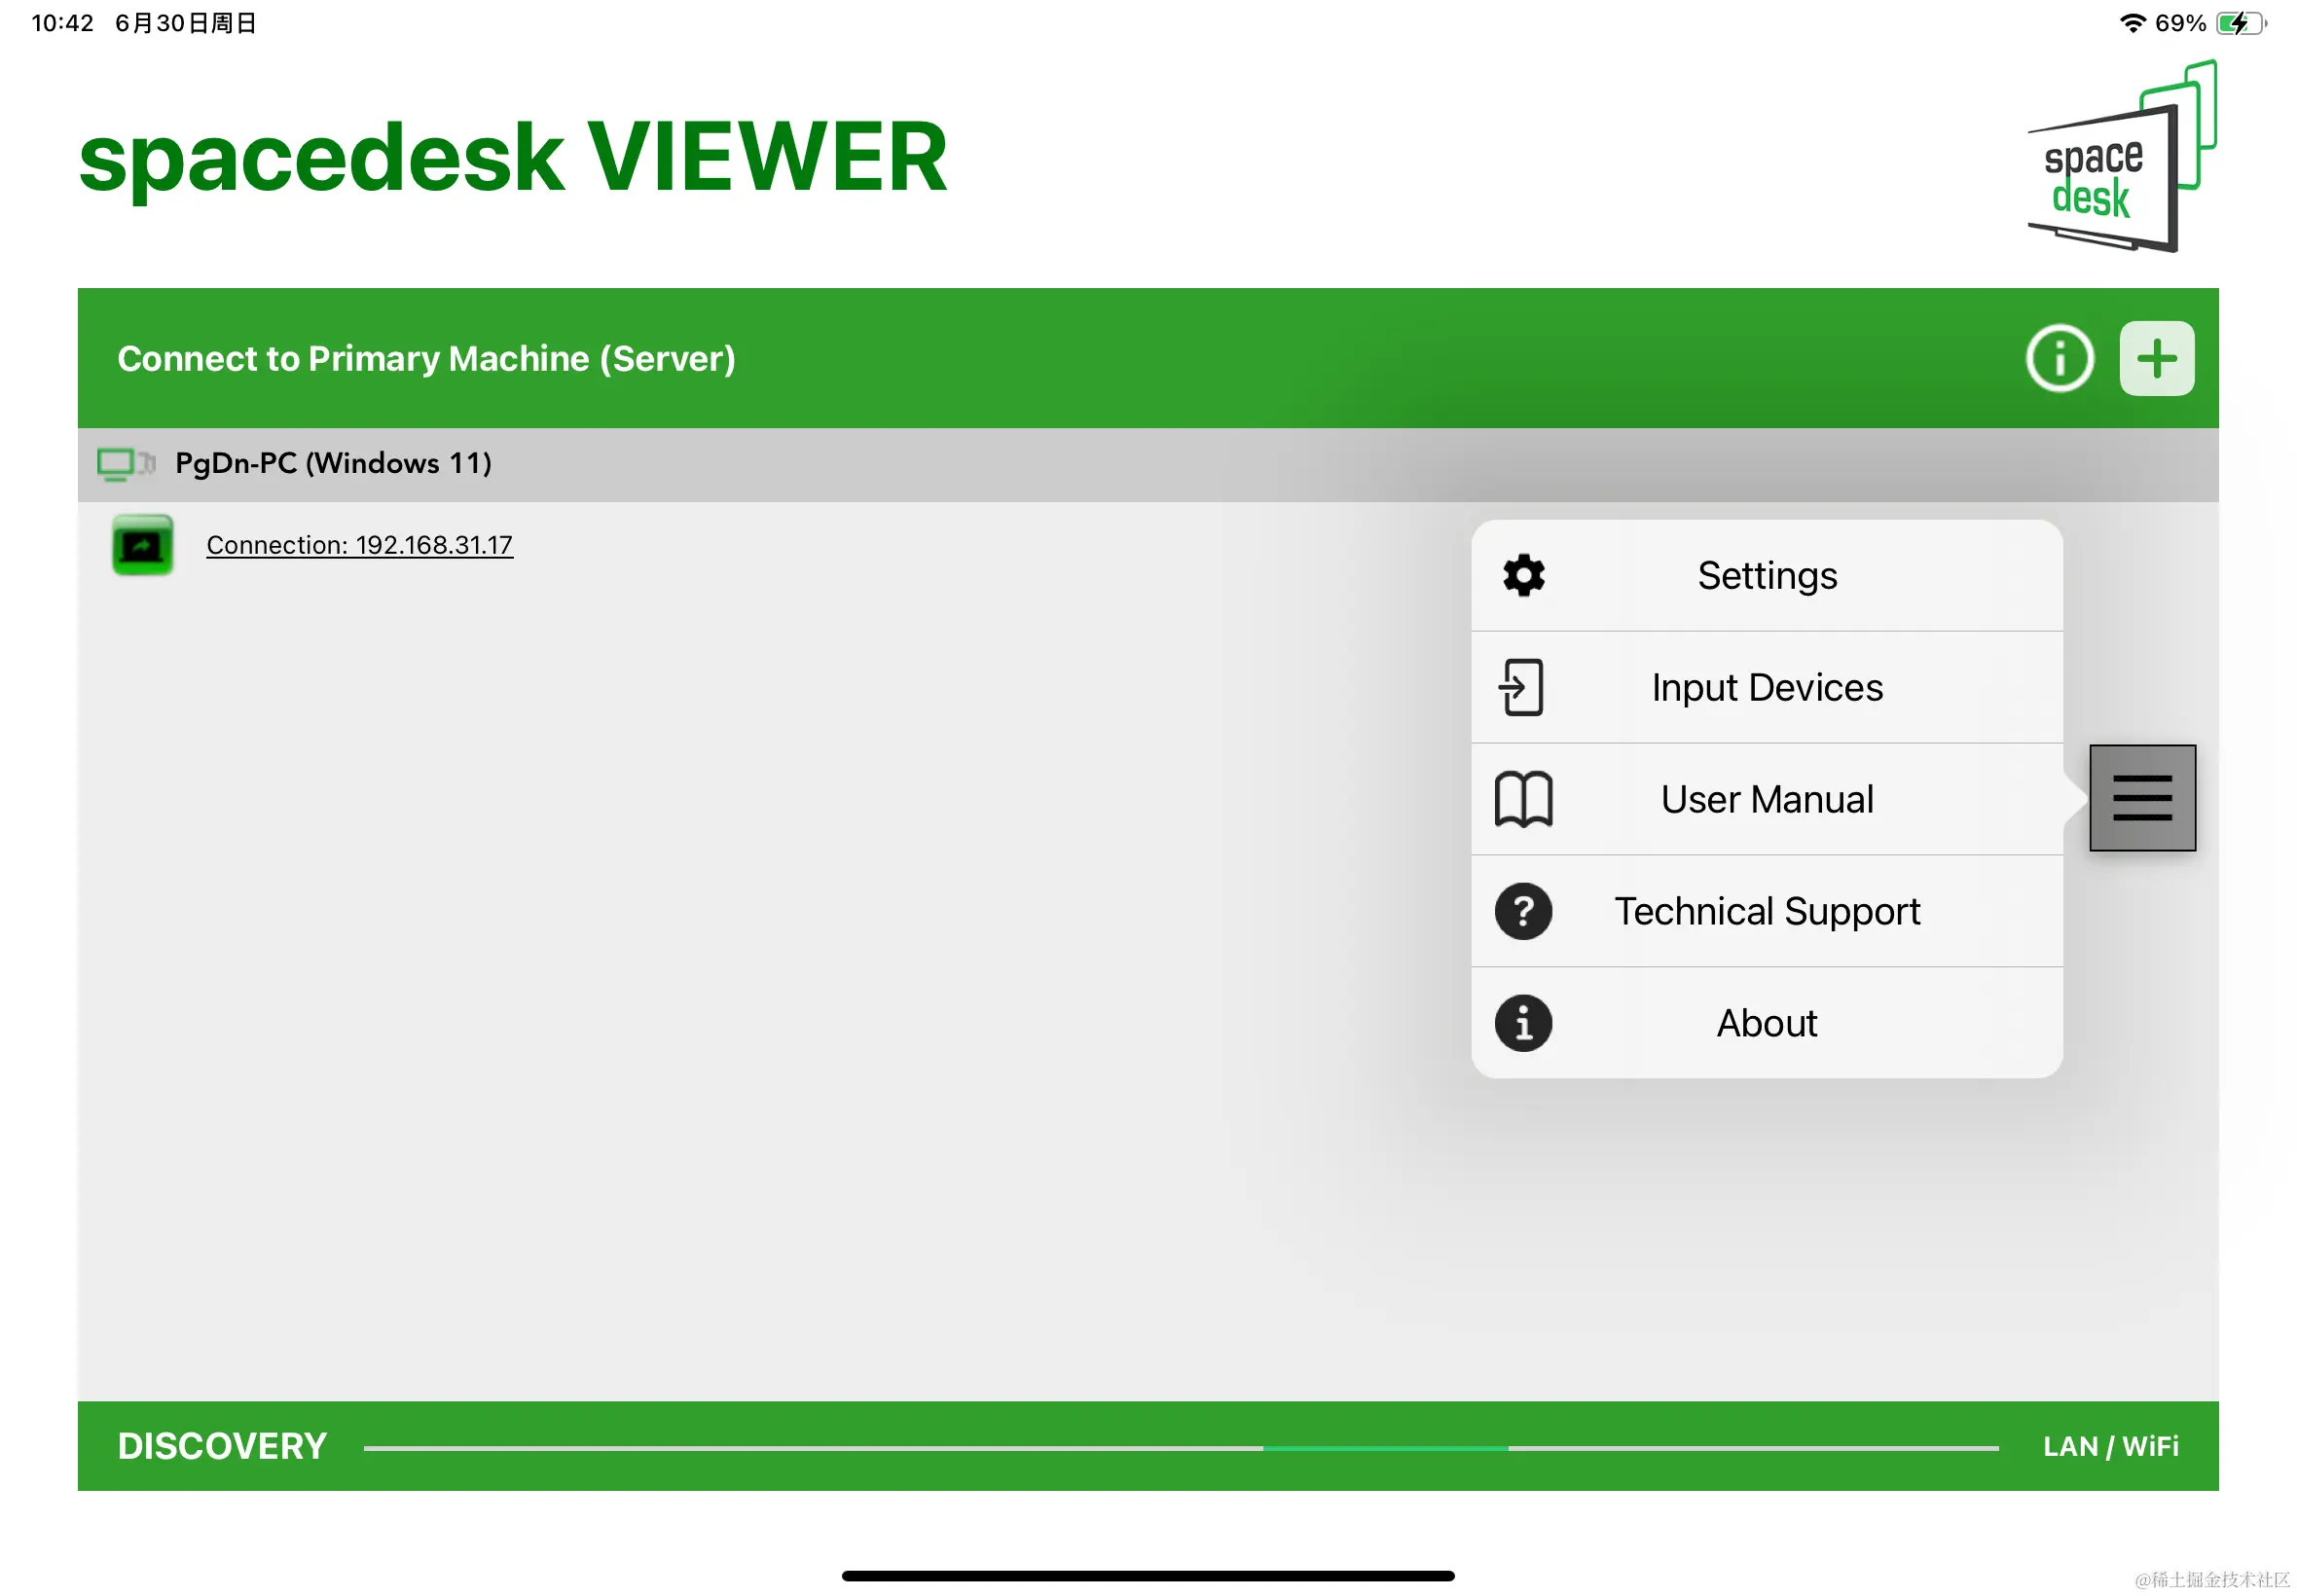Image resolution: width=2297 pixels, height=1596 pixels.
Task: Click the About info circle icon
Action: click(1523, 1023)
